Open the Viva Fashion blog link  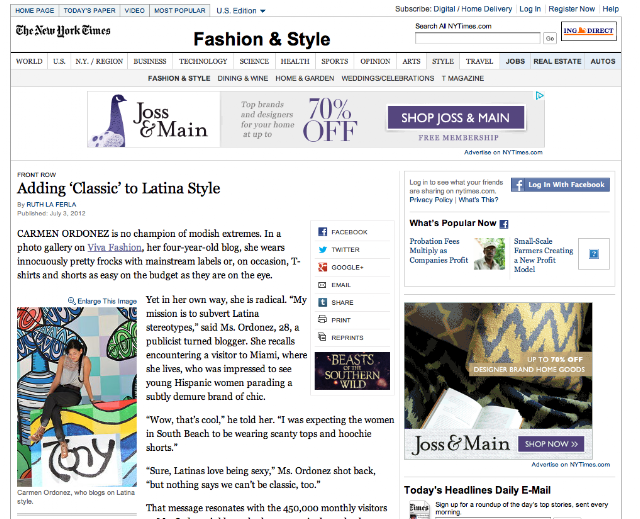point(114,247)
